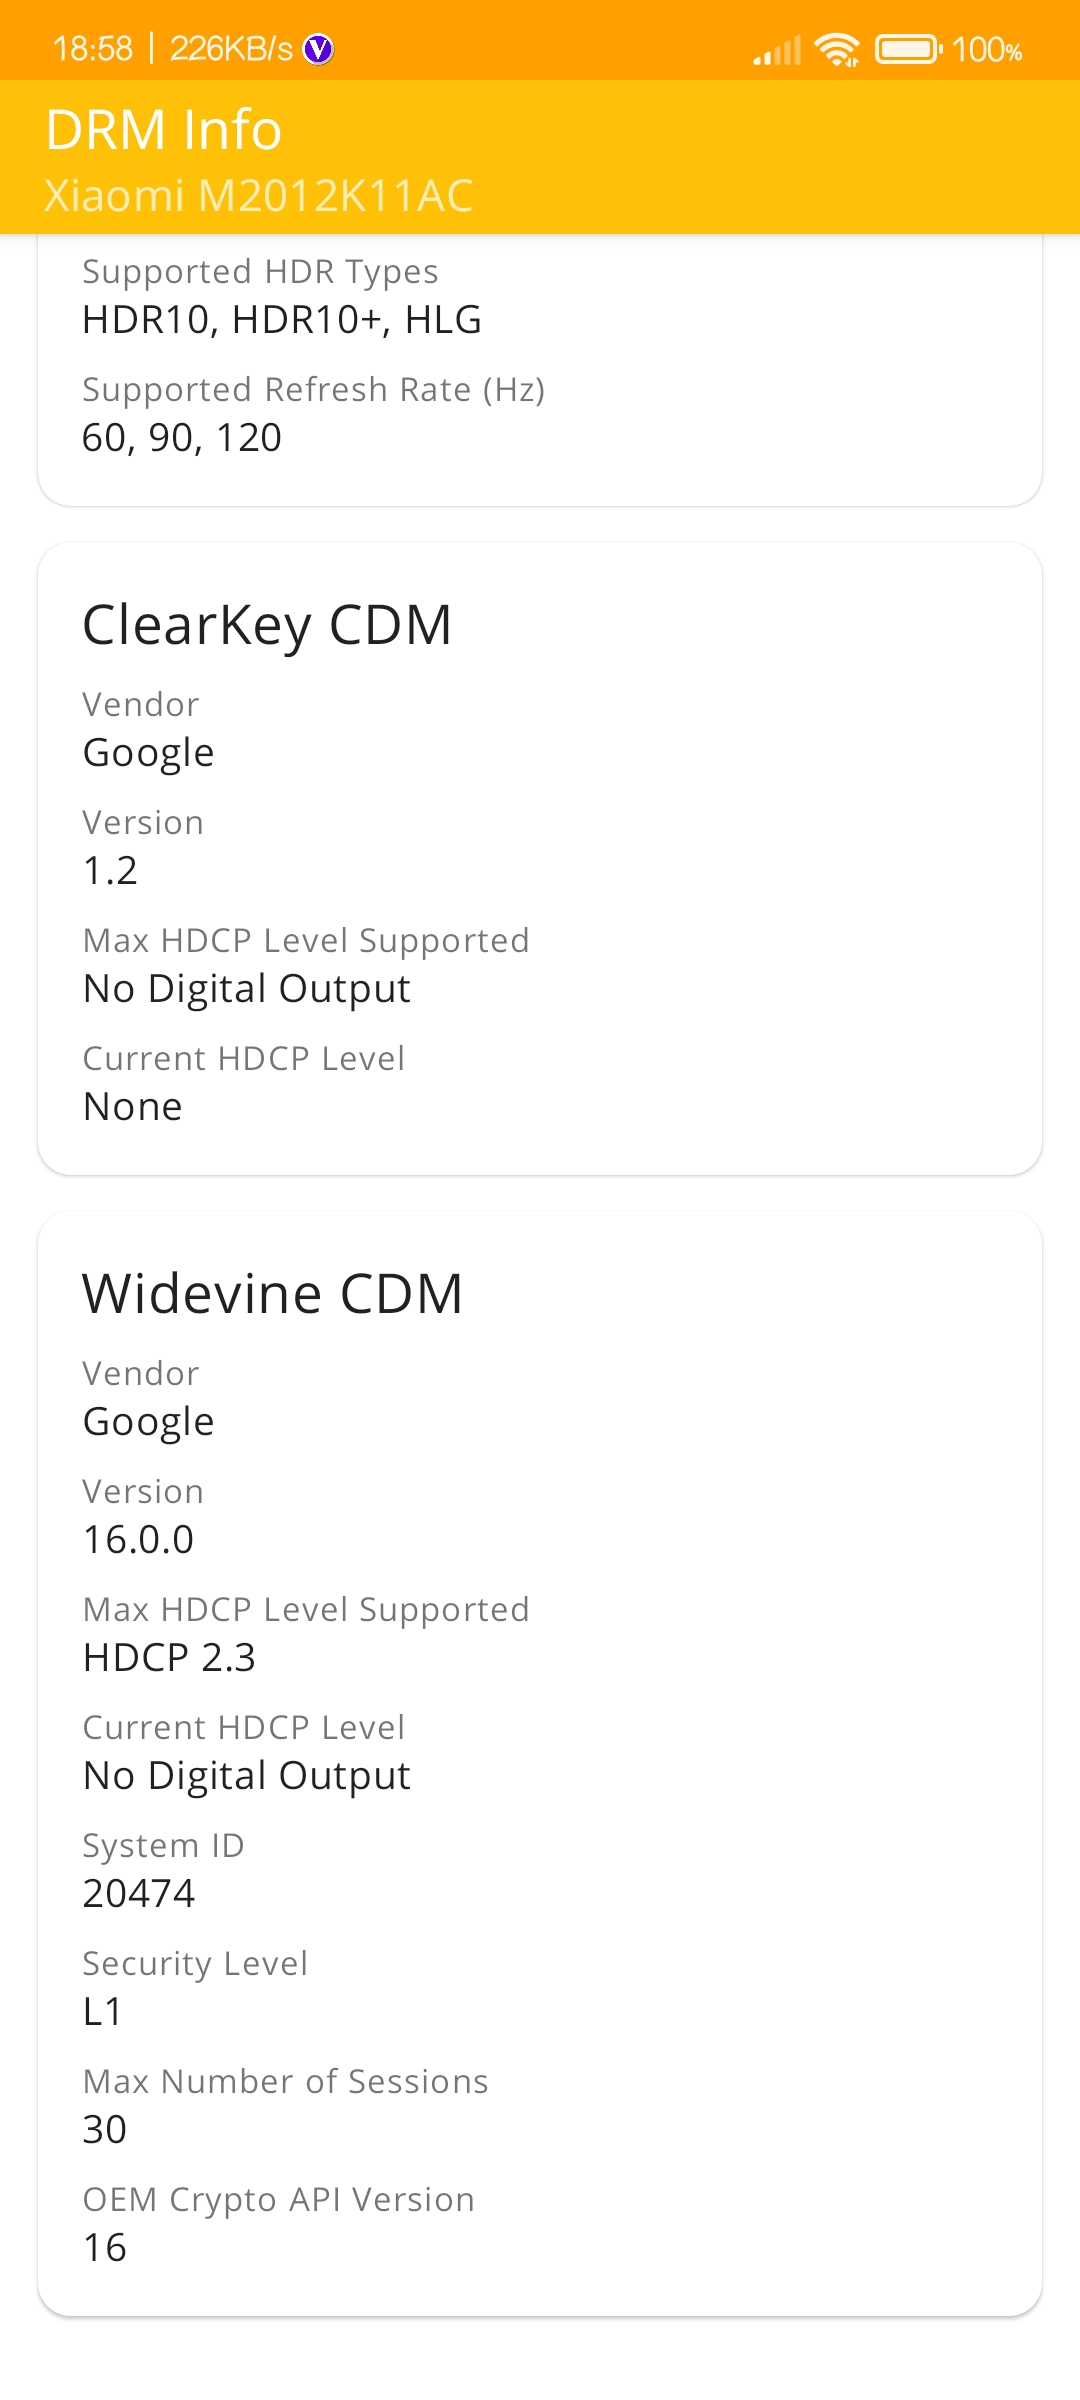Tap the 226KB/s network speed indicator
This screenshot has width=1080, height=2400.
231,49
